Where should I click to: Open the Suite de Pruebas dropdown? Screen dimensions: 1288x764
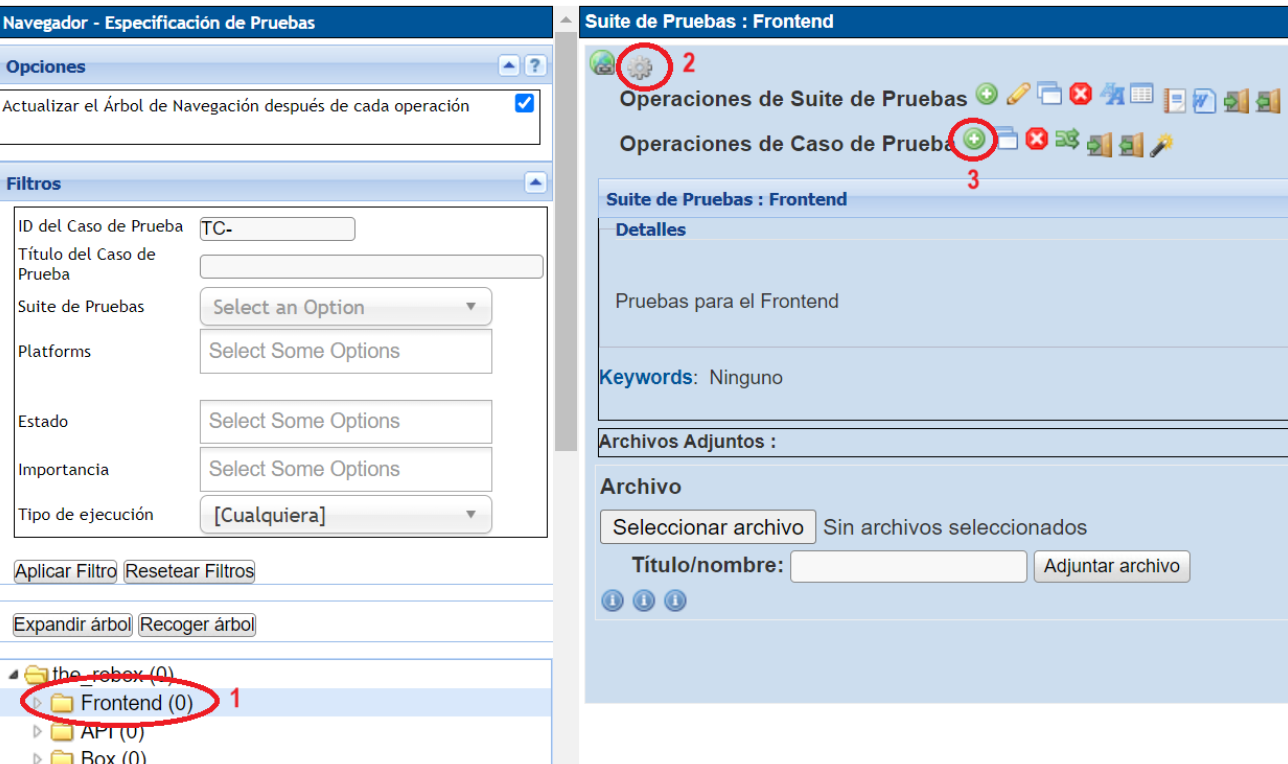345,307
